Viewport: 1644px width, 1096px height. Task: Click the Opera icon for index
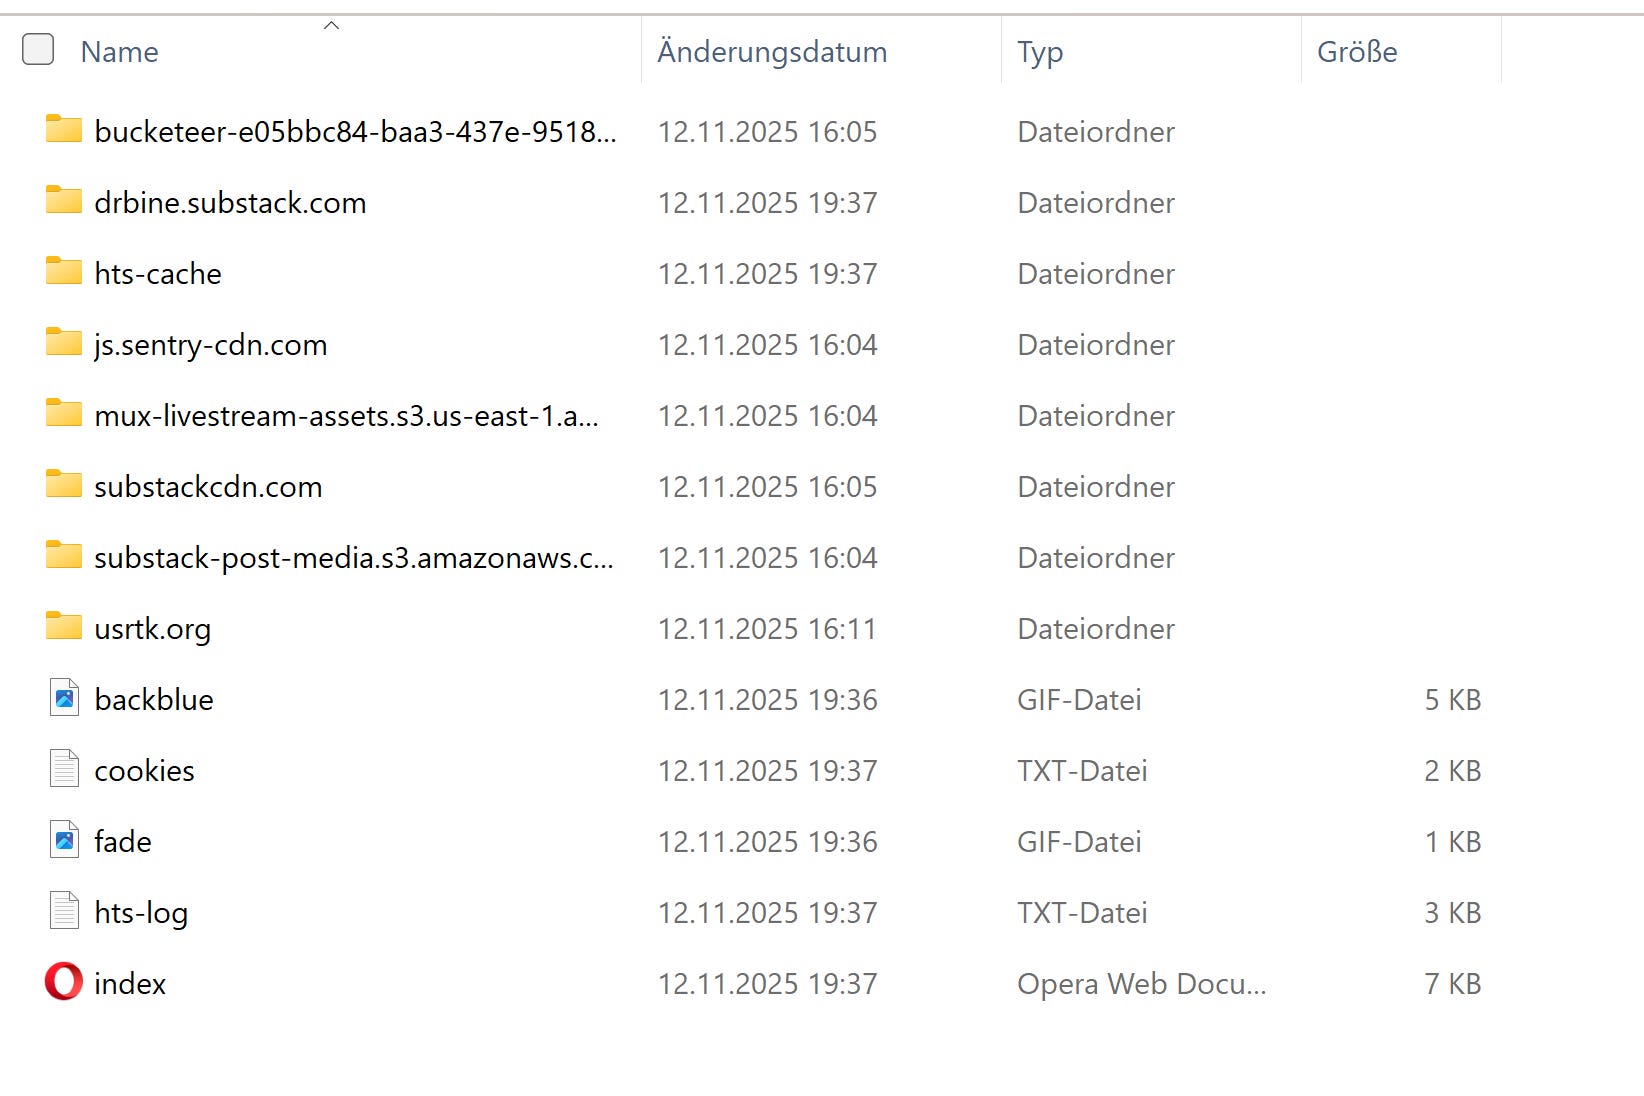64,982
